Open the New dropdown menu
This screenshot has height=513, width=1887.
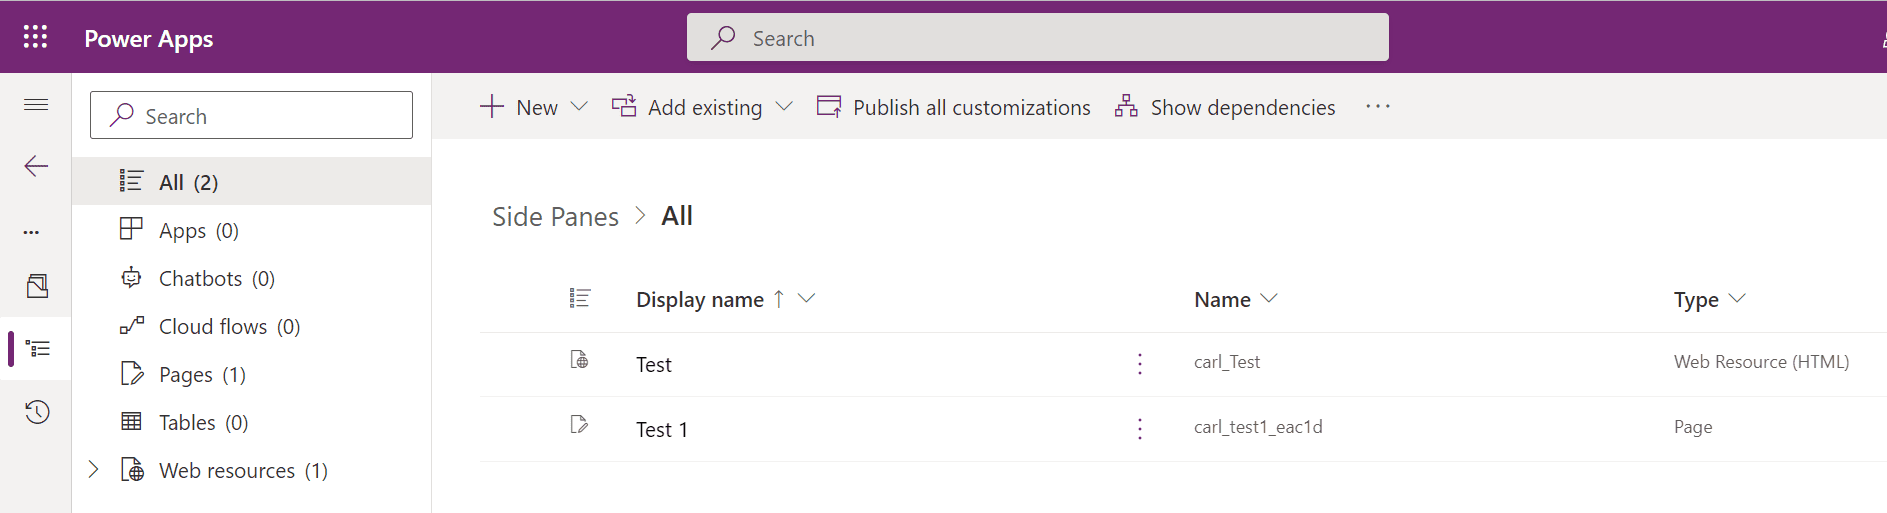click(x=534, y=107)
